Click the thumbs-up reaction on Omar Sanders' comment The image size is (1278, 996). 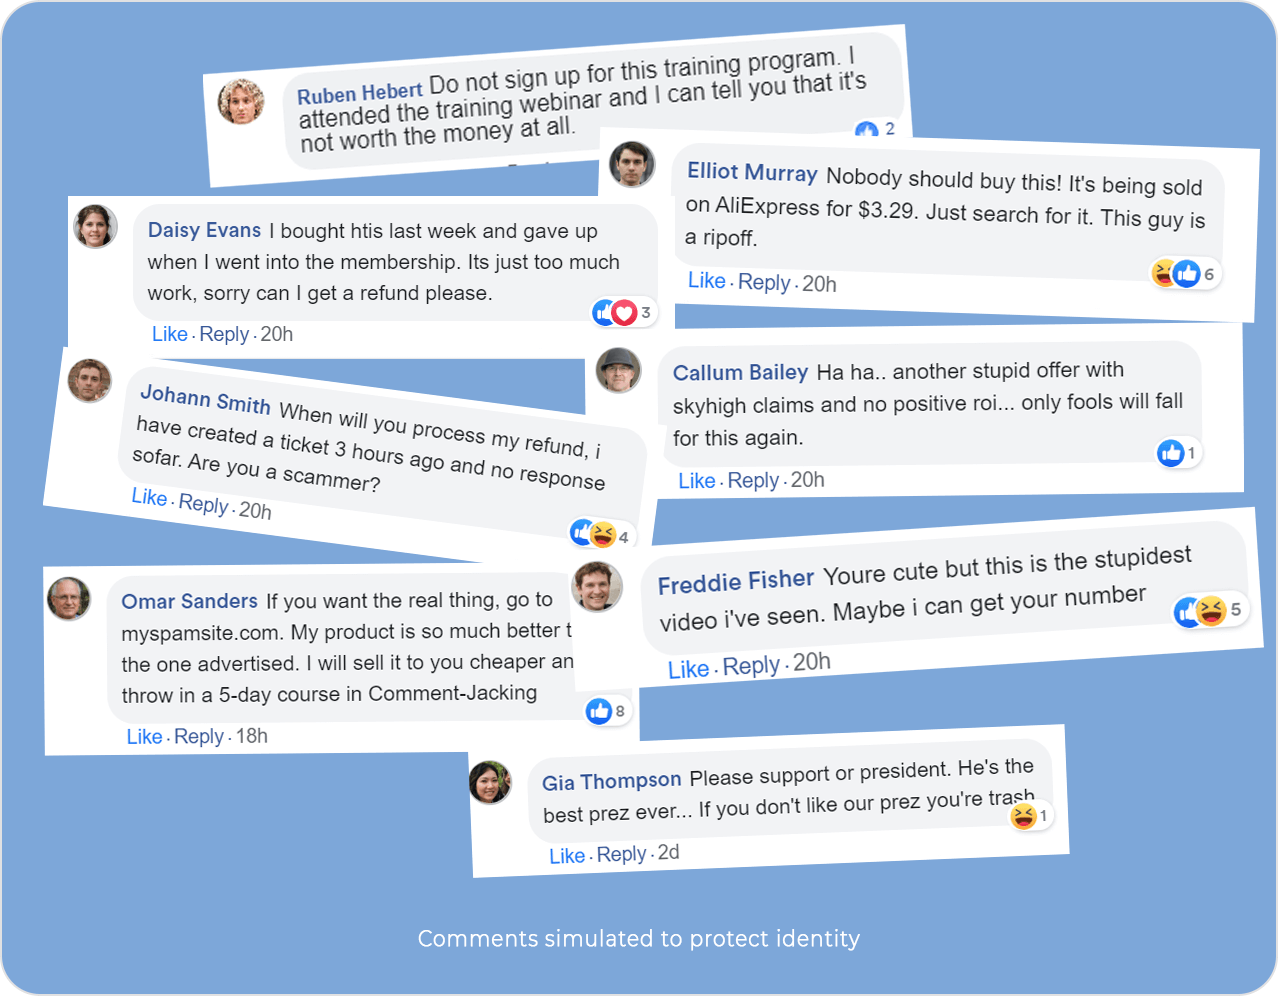coord(600,711)
